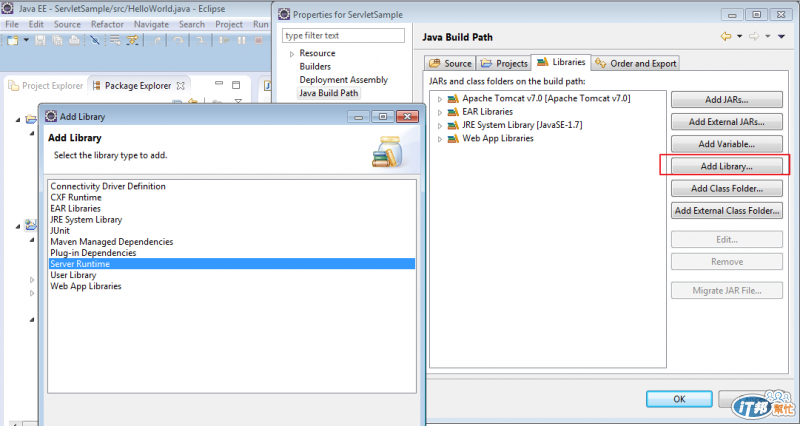Screen dimensions: 800x426
Task: Click the Add Variable... button
Action: 727,144
